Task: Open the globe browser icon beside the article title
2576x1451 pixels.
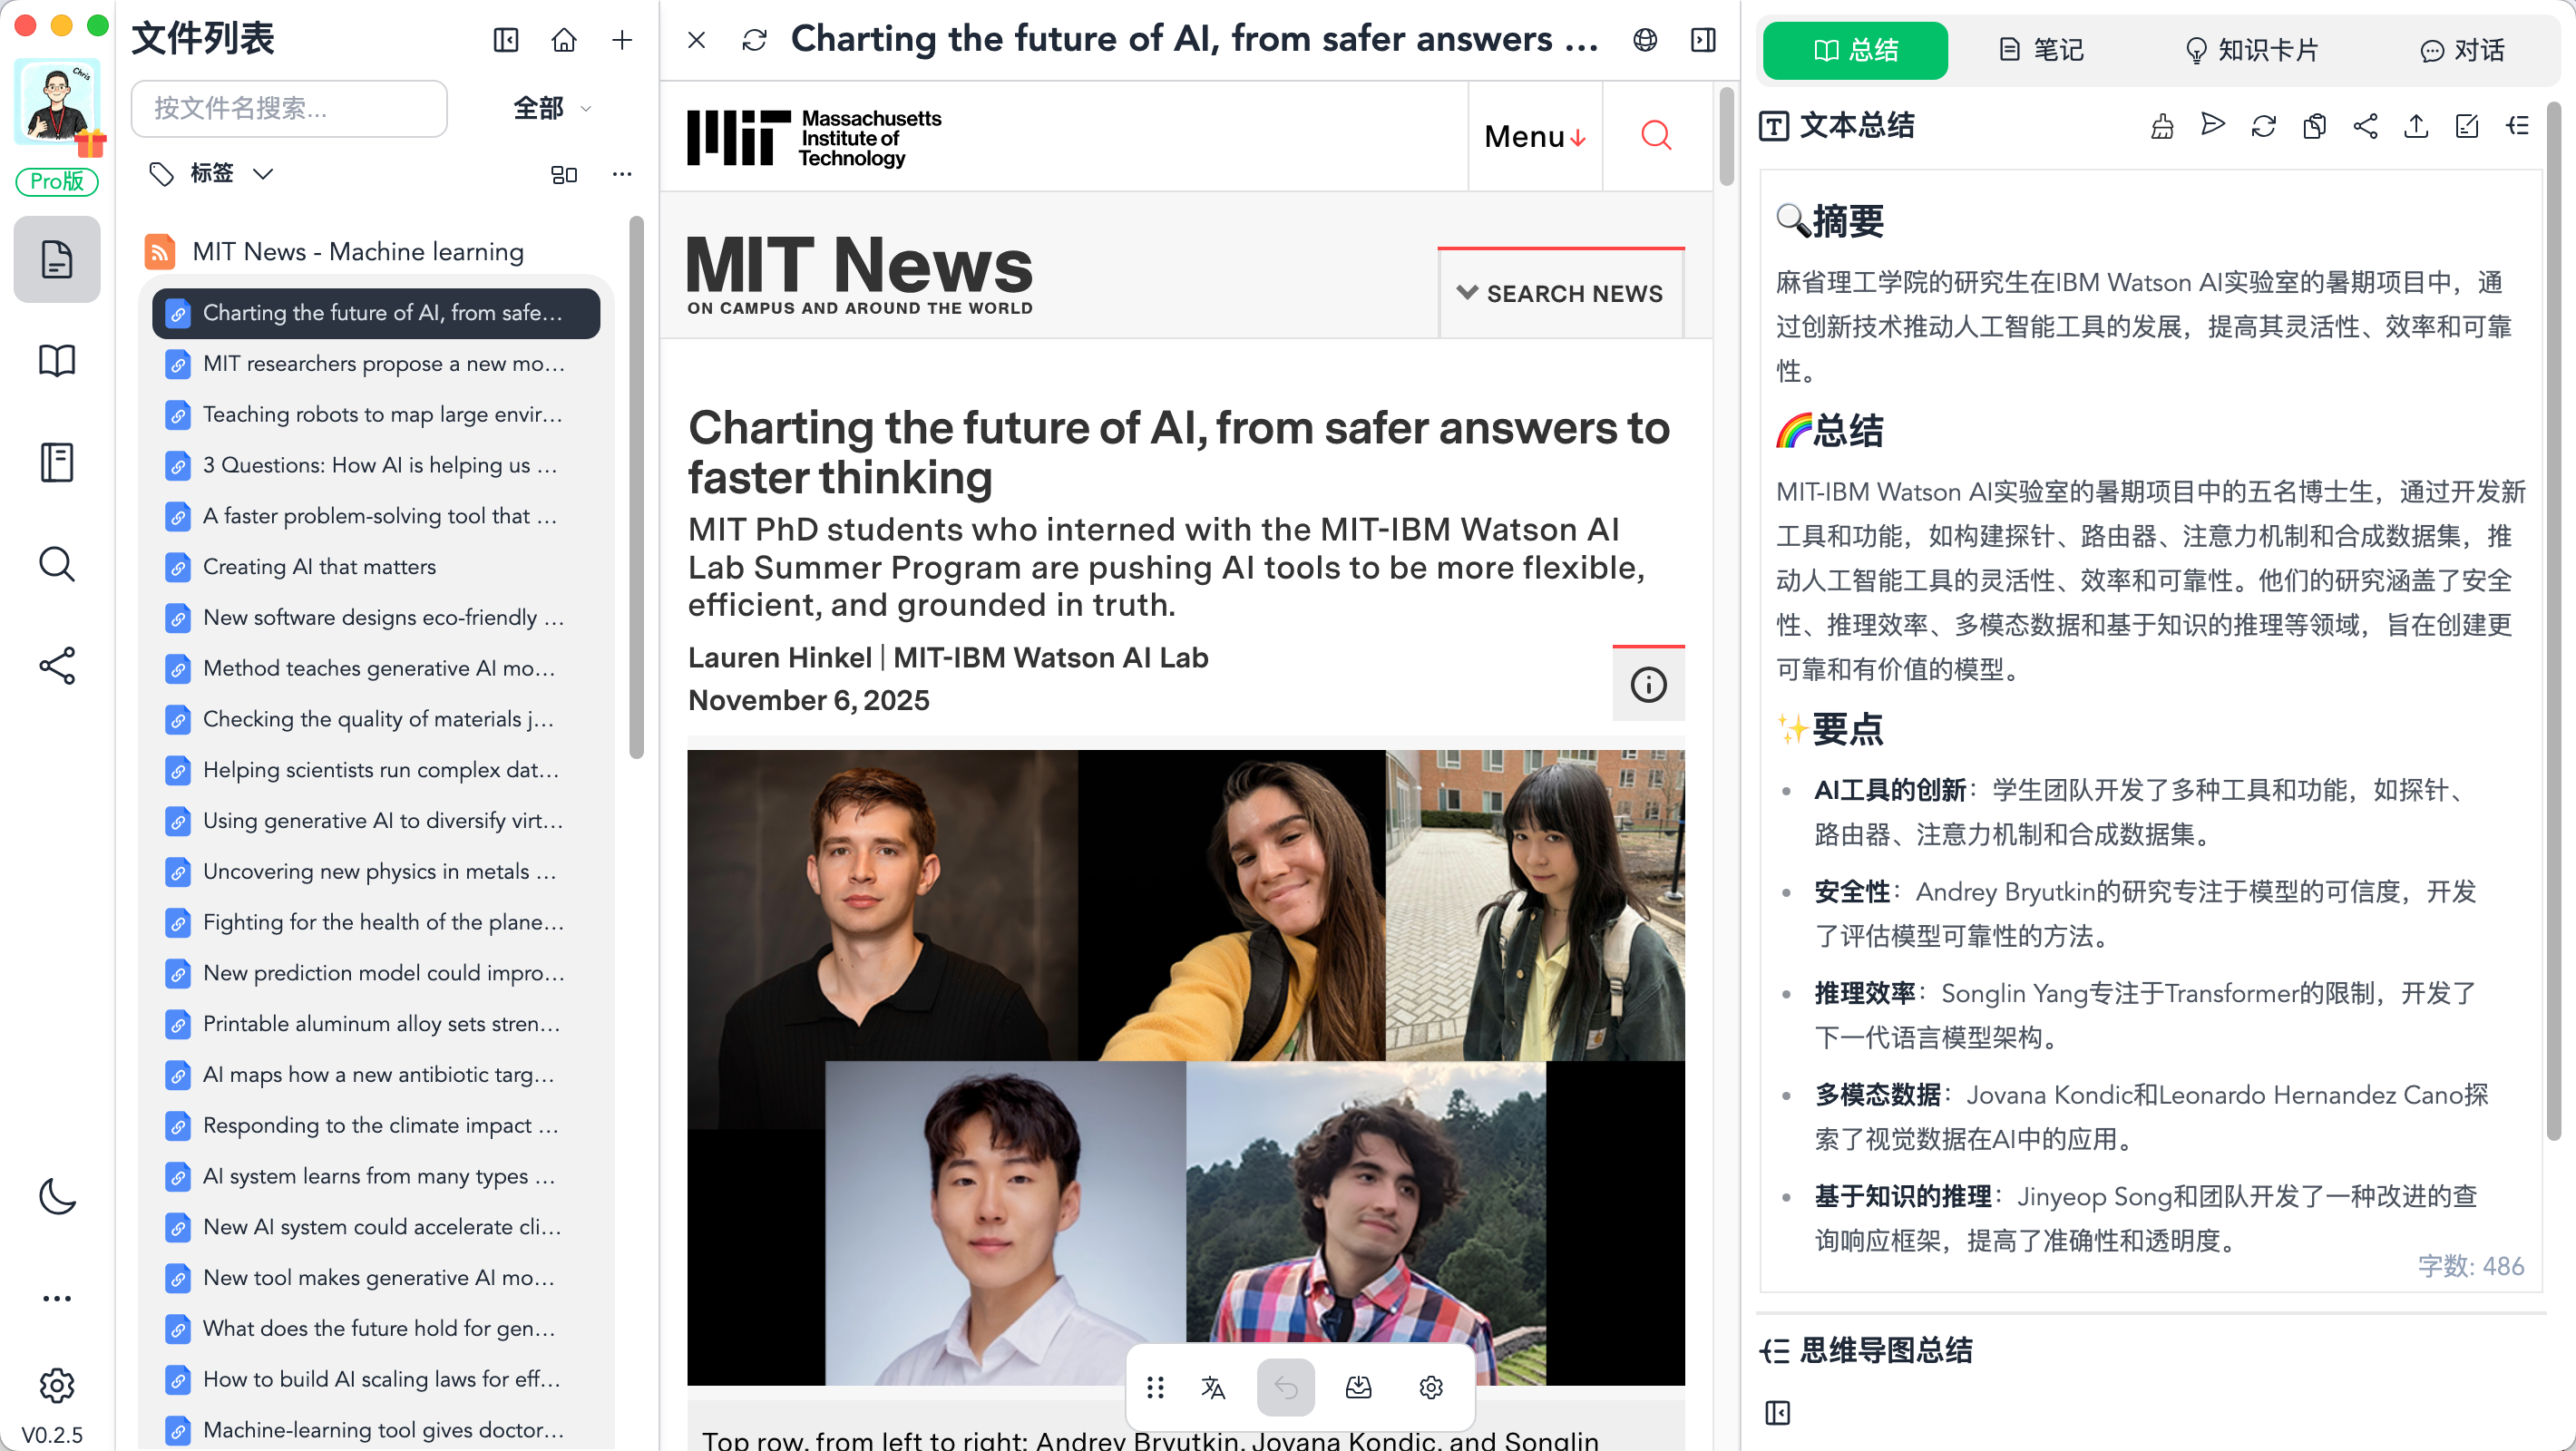Action: point(1645,40)
